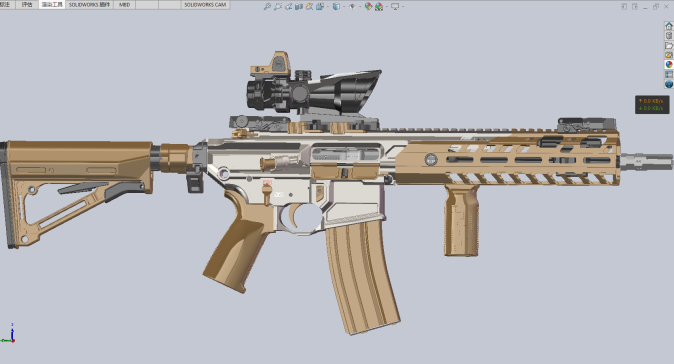Image resolution: width=674 pixels, height=364 pixels.
Task: Click the View Orientation cube icon
Action: (320, 6)
